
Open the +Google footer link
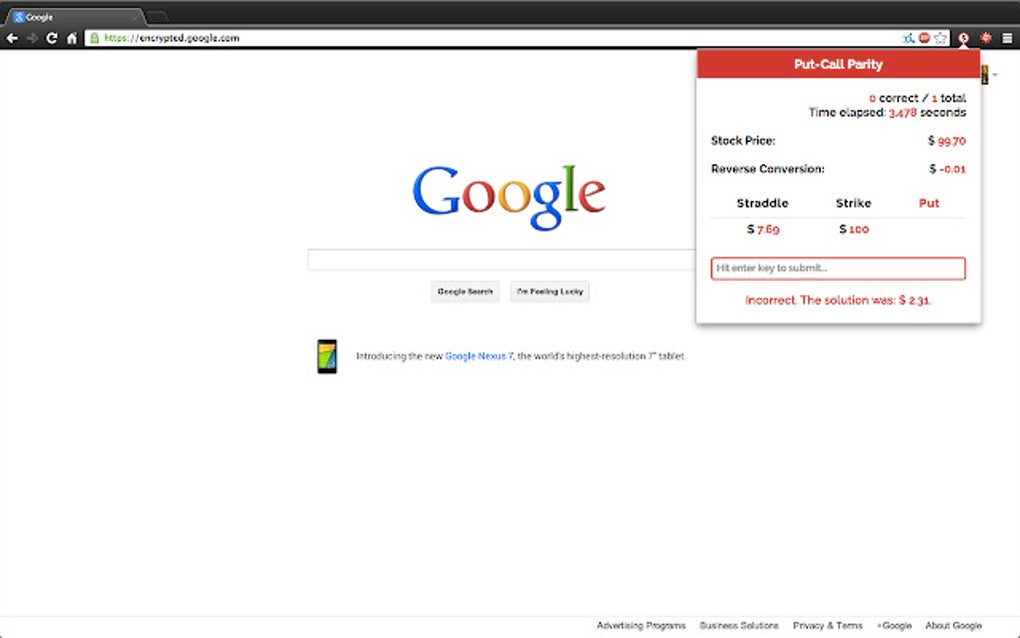pos(894,626)
